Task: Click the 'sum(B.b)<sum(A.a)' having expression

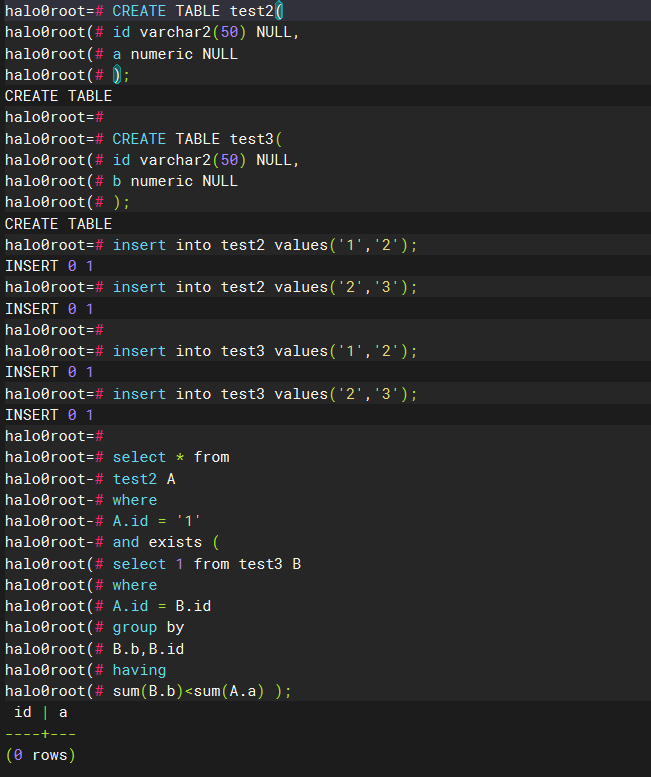Action: (188, 691)
